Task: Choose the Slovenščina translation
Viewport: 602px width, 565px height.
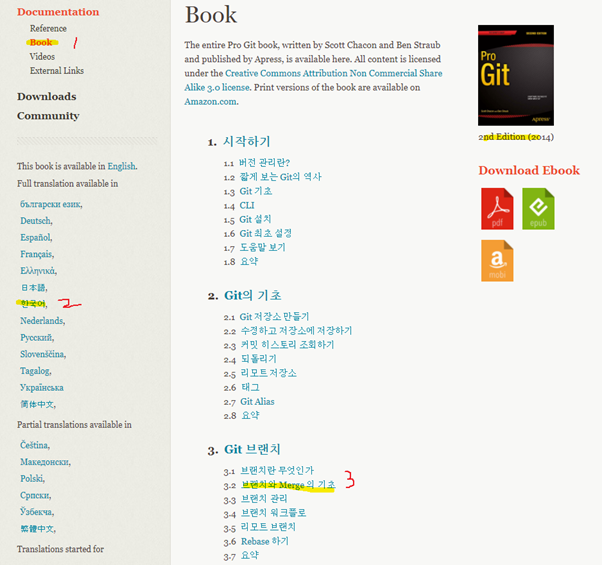Action: pos(43,354)
